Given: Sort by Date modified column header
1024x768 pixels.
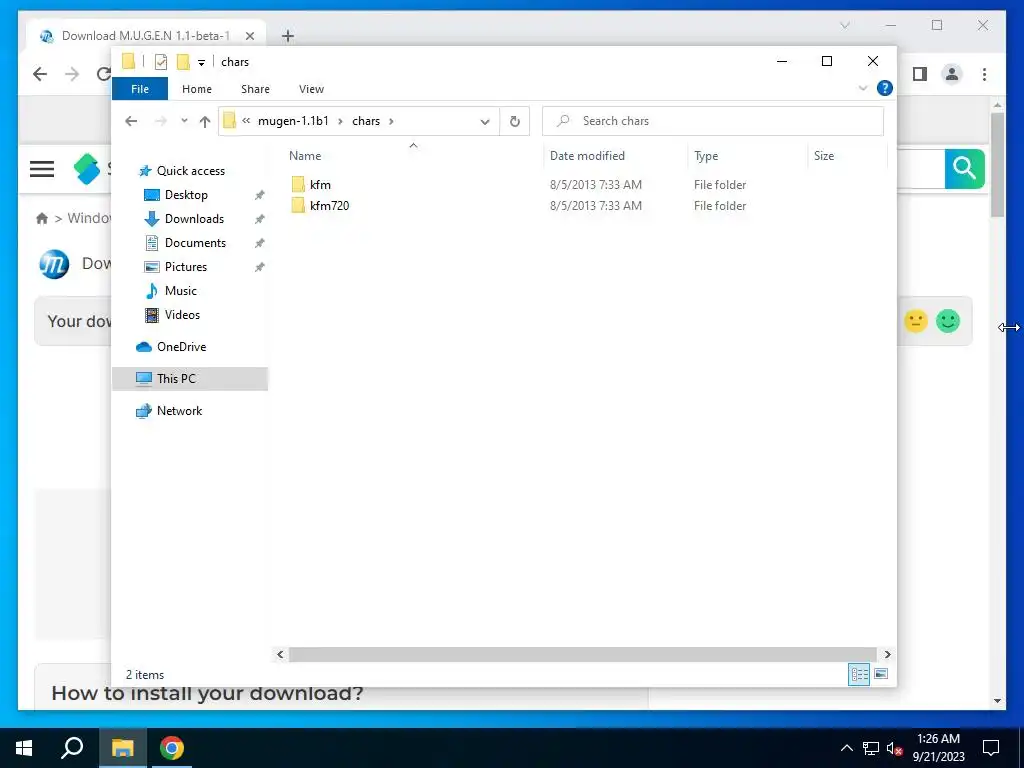Looking at the screenshot, I should coord(587,155).
